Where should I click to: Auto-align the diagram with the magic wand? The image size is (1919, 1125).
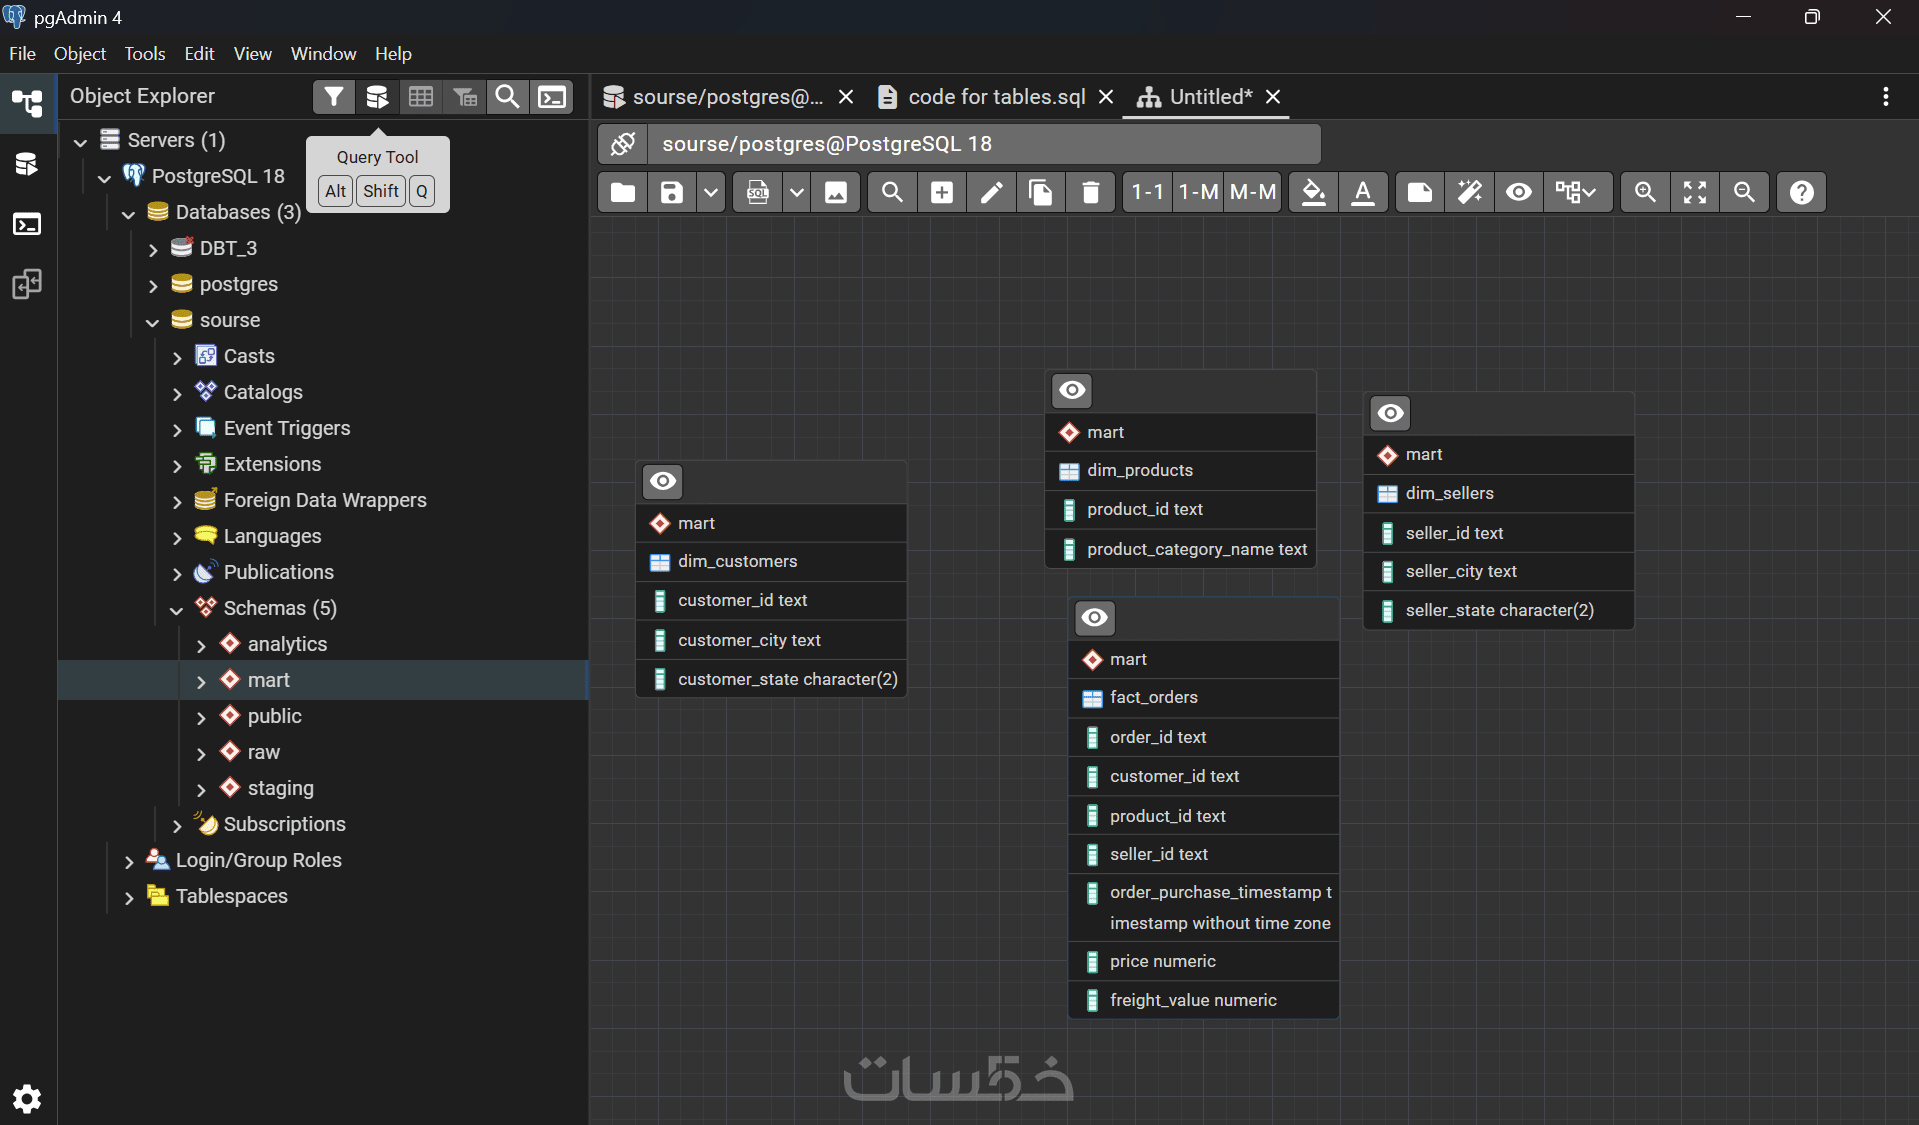(1469, 192)
